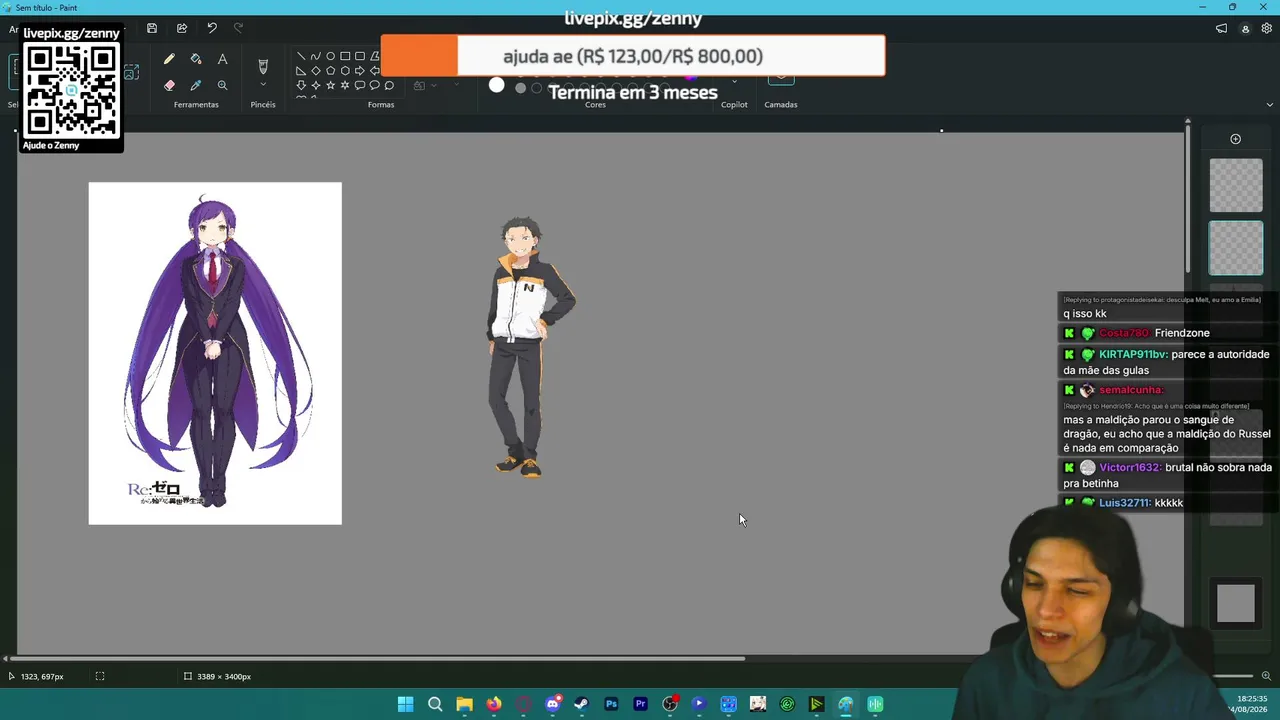
Task: Click the Redo arrow in Paint
Action: click(x=238, y=28)
